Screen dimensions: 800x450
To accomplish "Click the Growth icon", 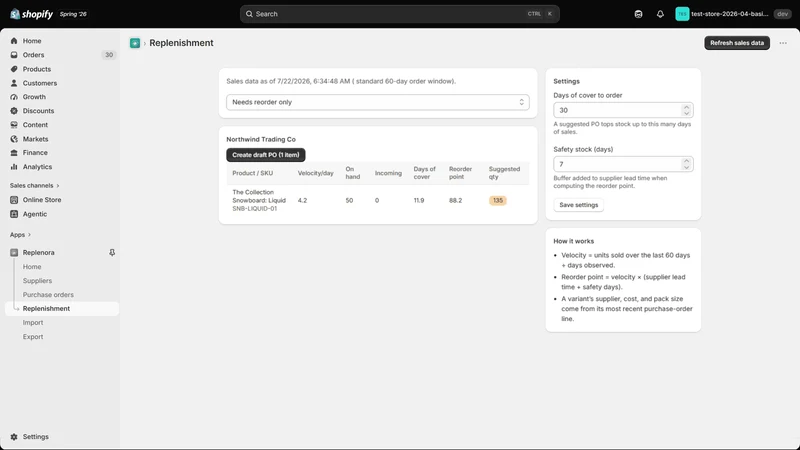I will coord(14,96).
